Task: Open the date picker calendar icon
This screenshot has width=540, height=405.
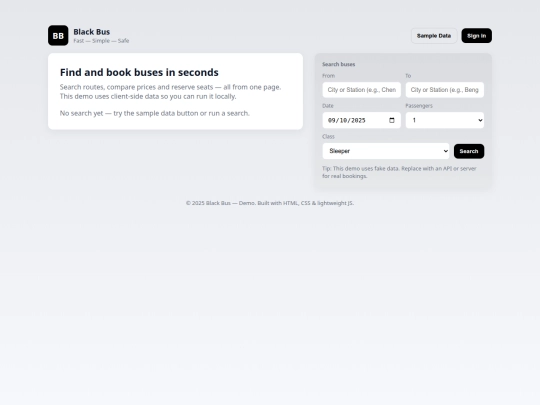Action: [392, 120]
